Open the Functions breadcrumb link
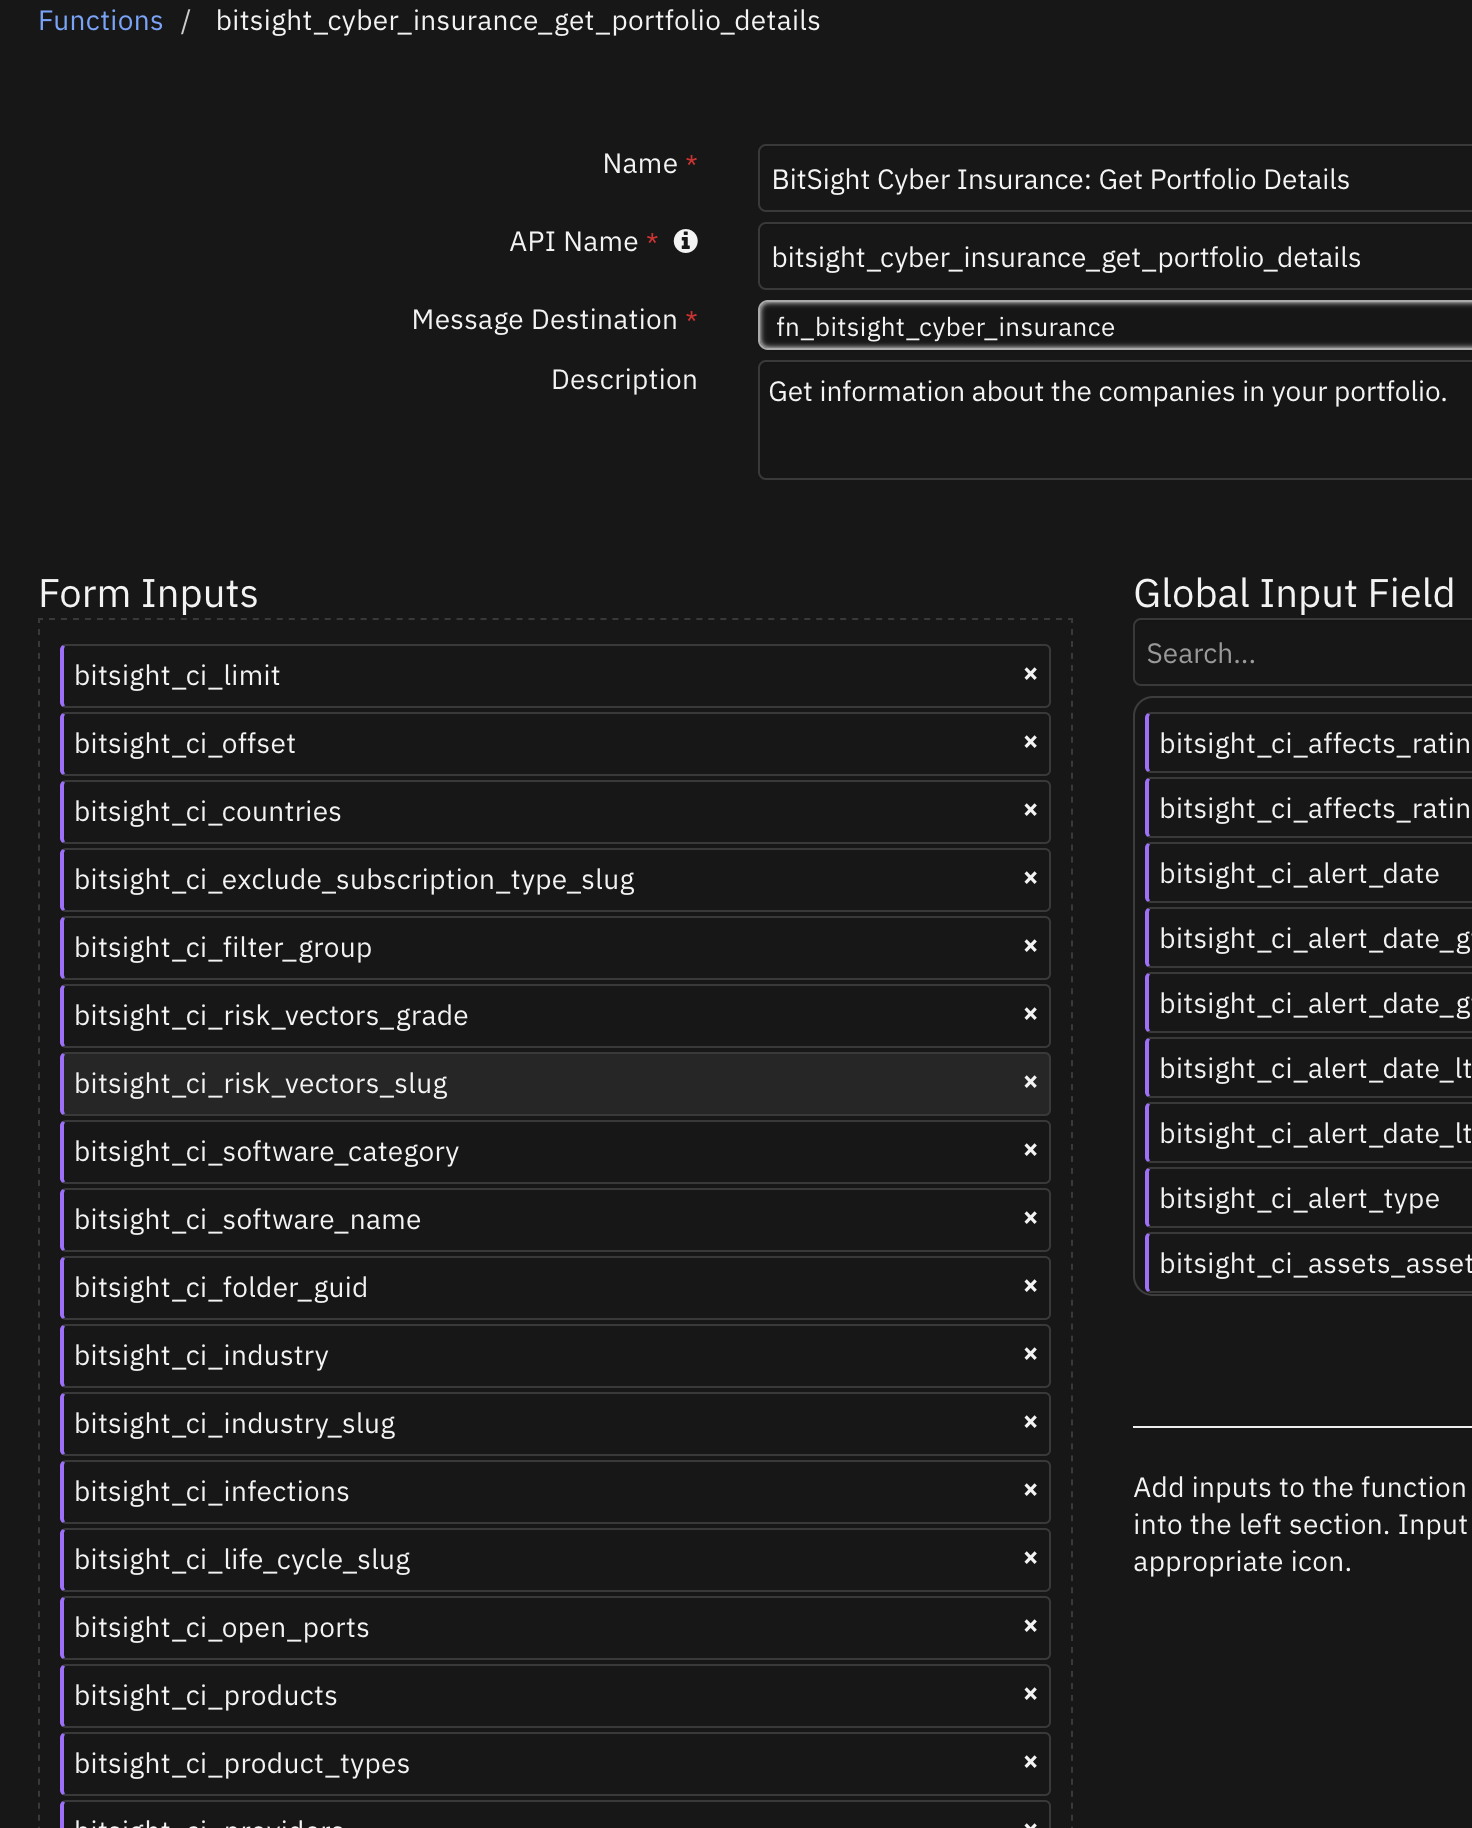1472x1828 pixels. (x=100, y=21)
